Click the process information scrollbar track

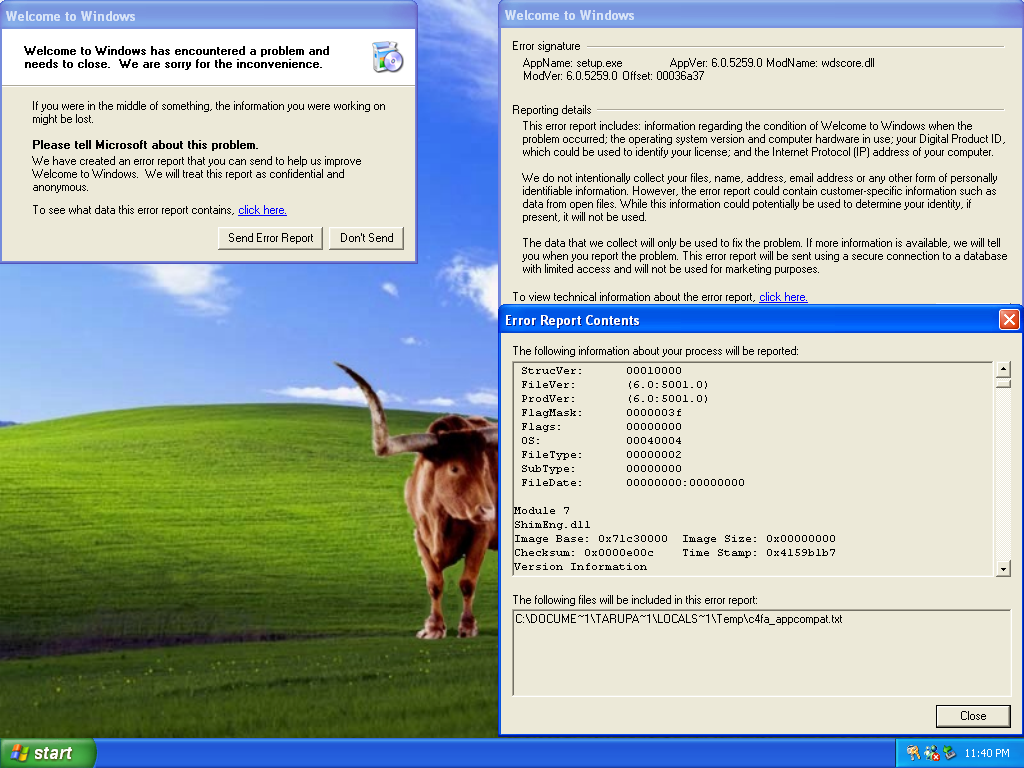(x=1004, y=474)
